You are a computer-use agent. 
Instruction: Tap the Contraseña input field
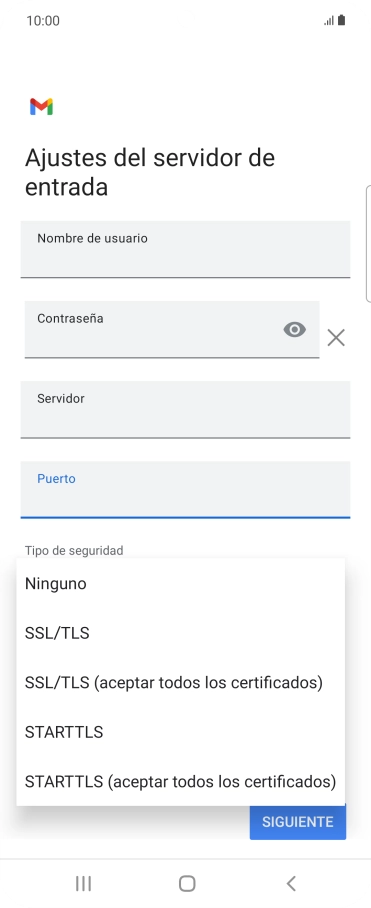172,329
